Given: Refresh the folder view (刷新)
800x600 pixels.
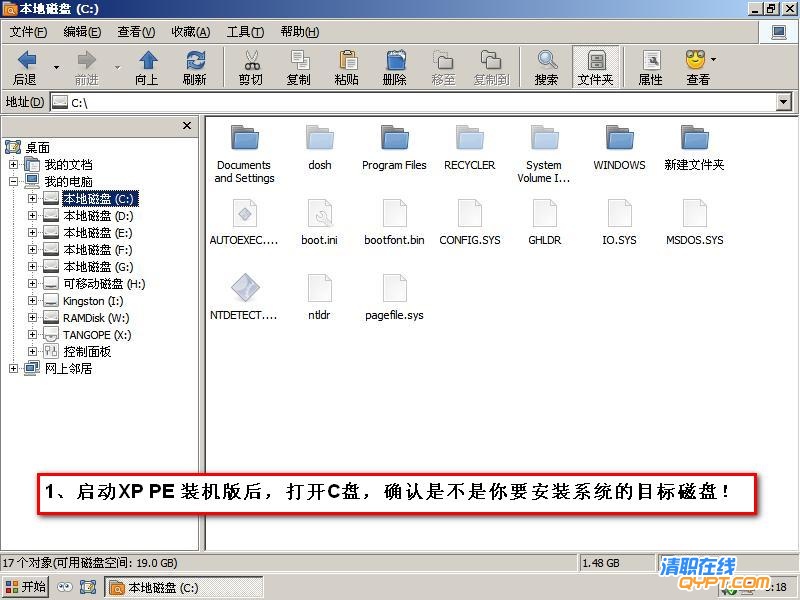Looking at the screenshot, I should pyautogui.click(x=195, y=68).
